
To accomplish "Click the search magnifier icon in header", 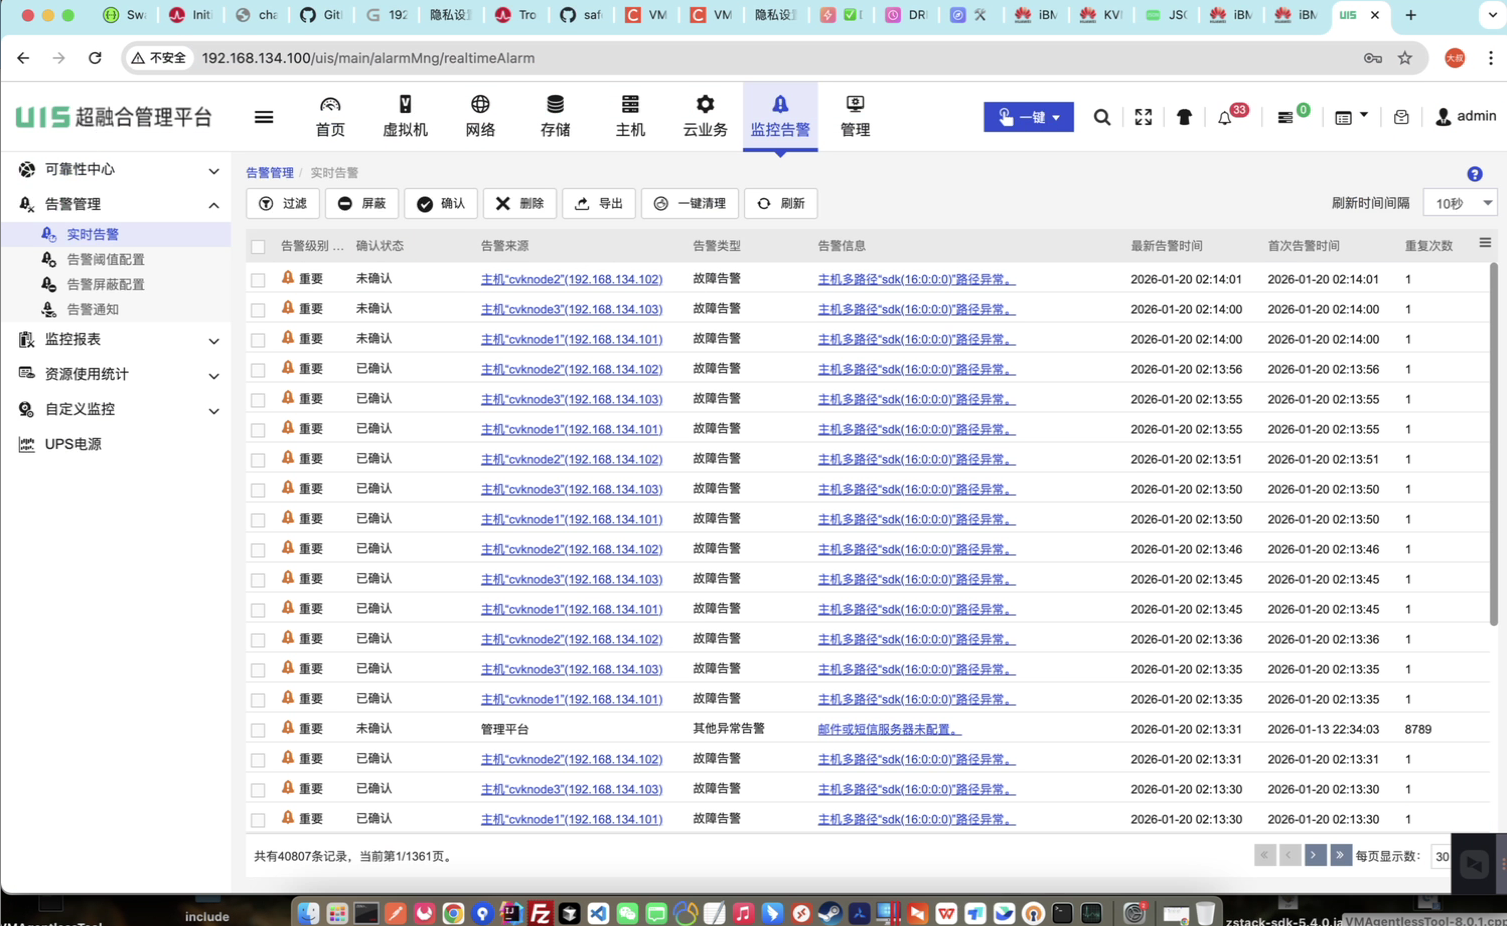I will 1101,117.
